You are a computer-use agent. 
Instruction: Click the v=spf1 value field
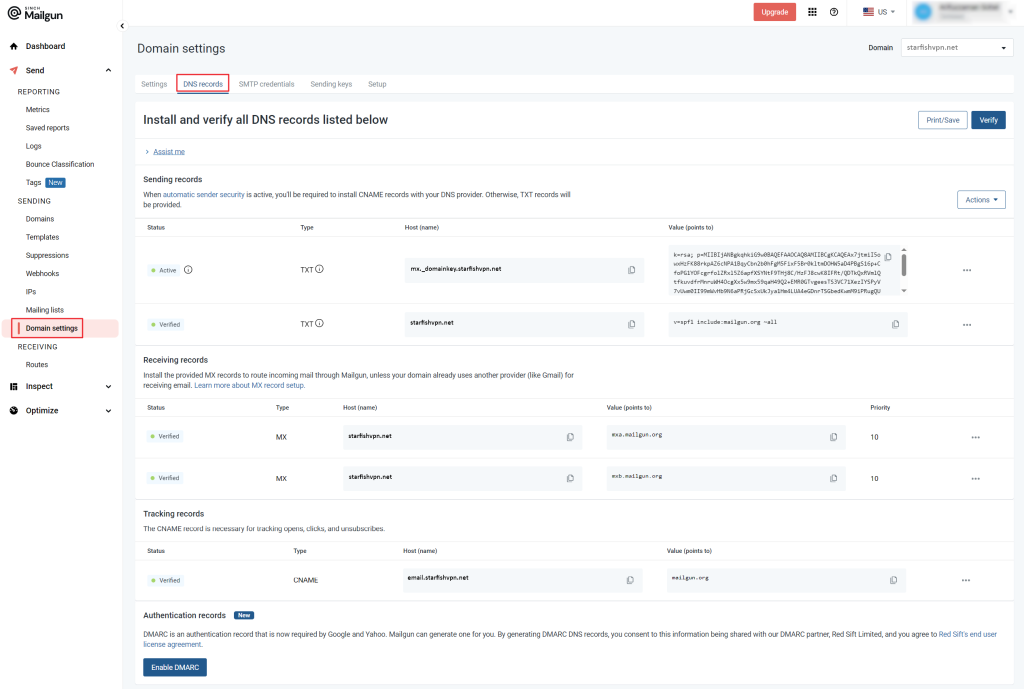tap(788, 324)
